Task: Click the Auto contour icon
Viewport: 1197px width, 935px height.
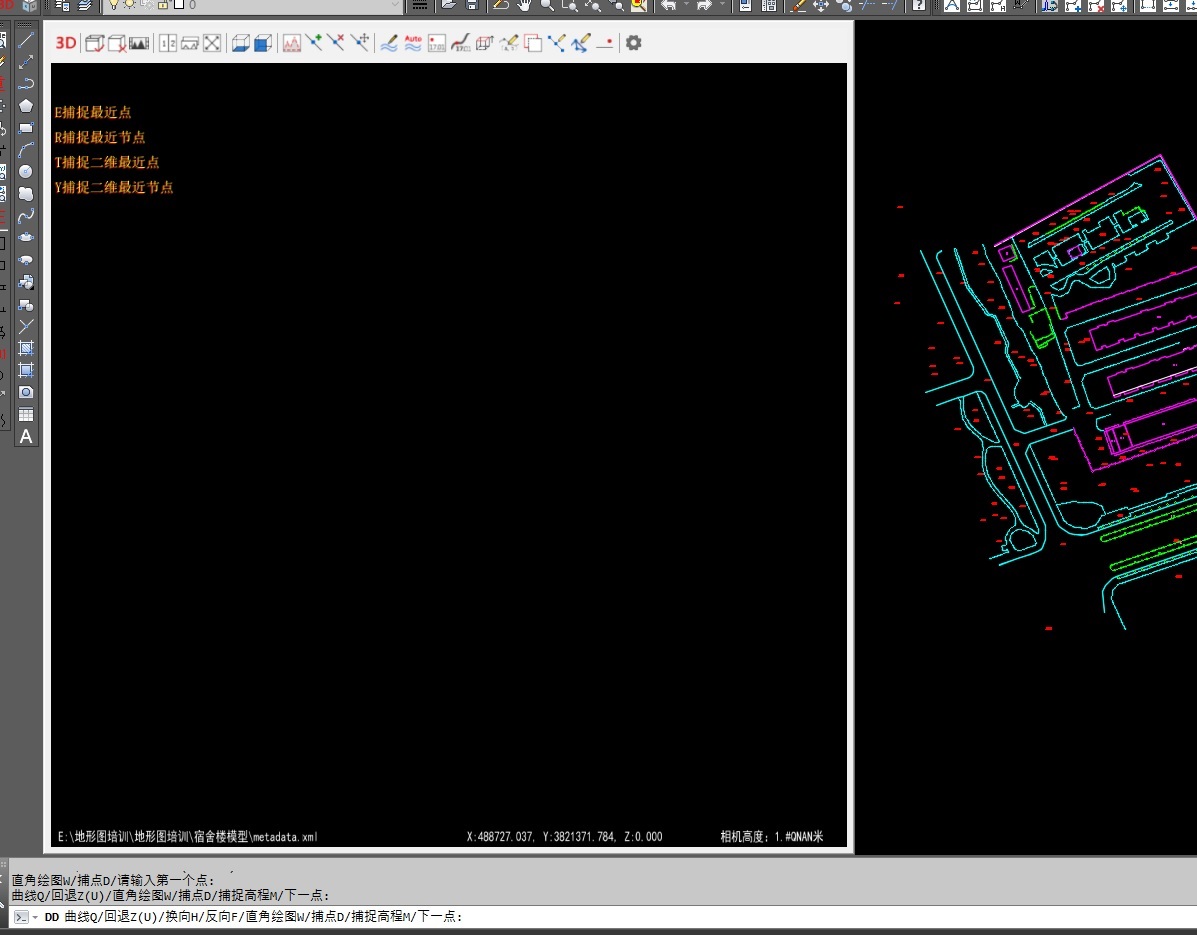Action: 413,43
